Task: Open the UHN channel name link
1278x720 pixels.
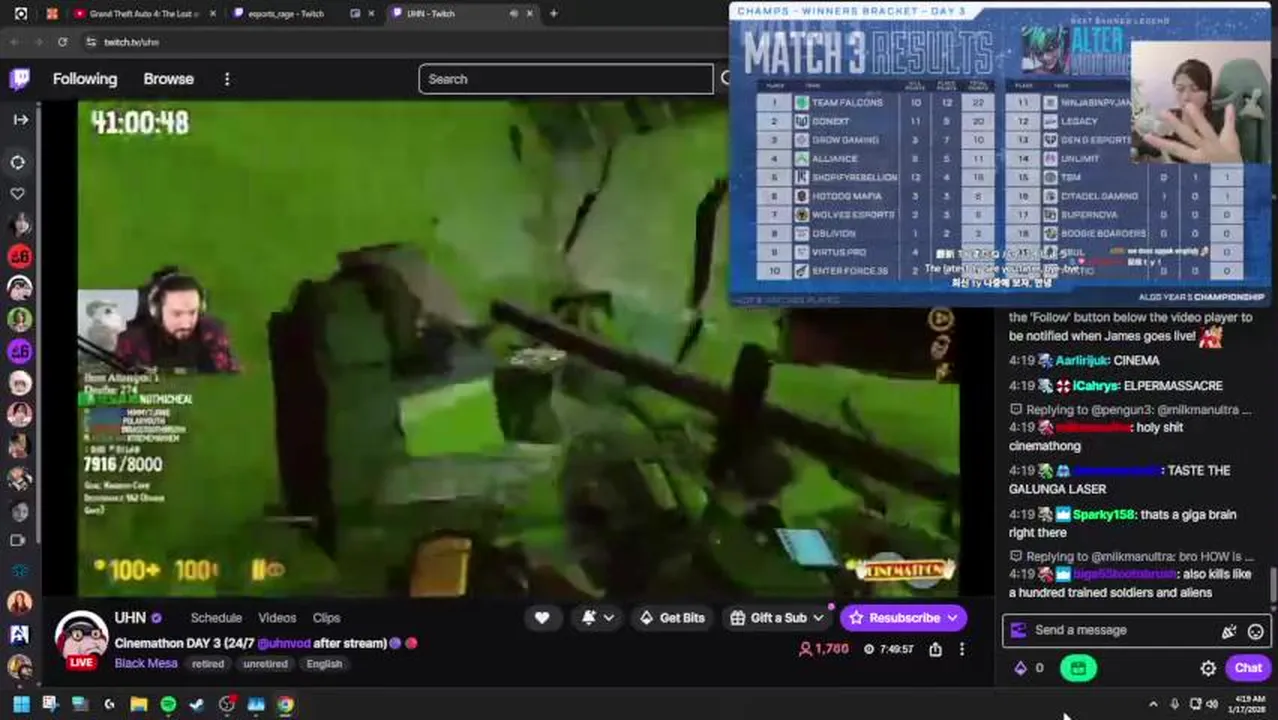Action: pyautogui.click(x=130, y=617)
